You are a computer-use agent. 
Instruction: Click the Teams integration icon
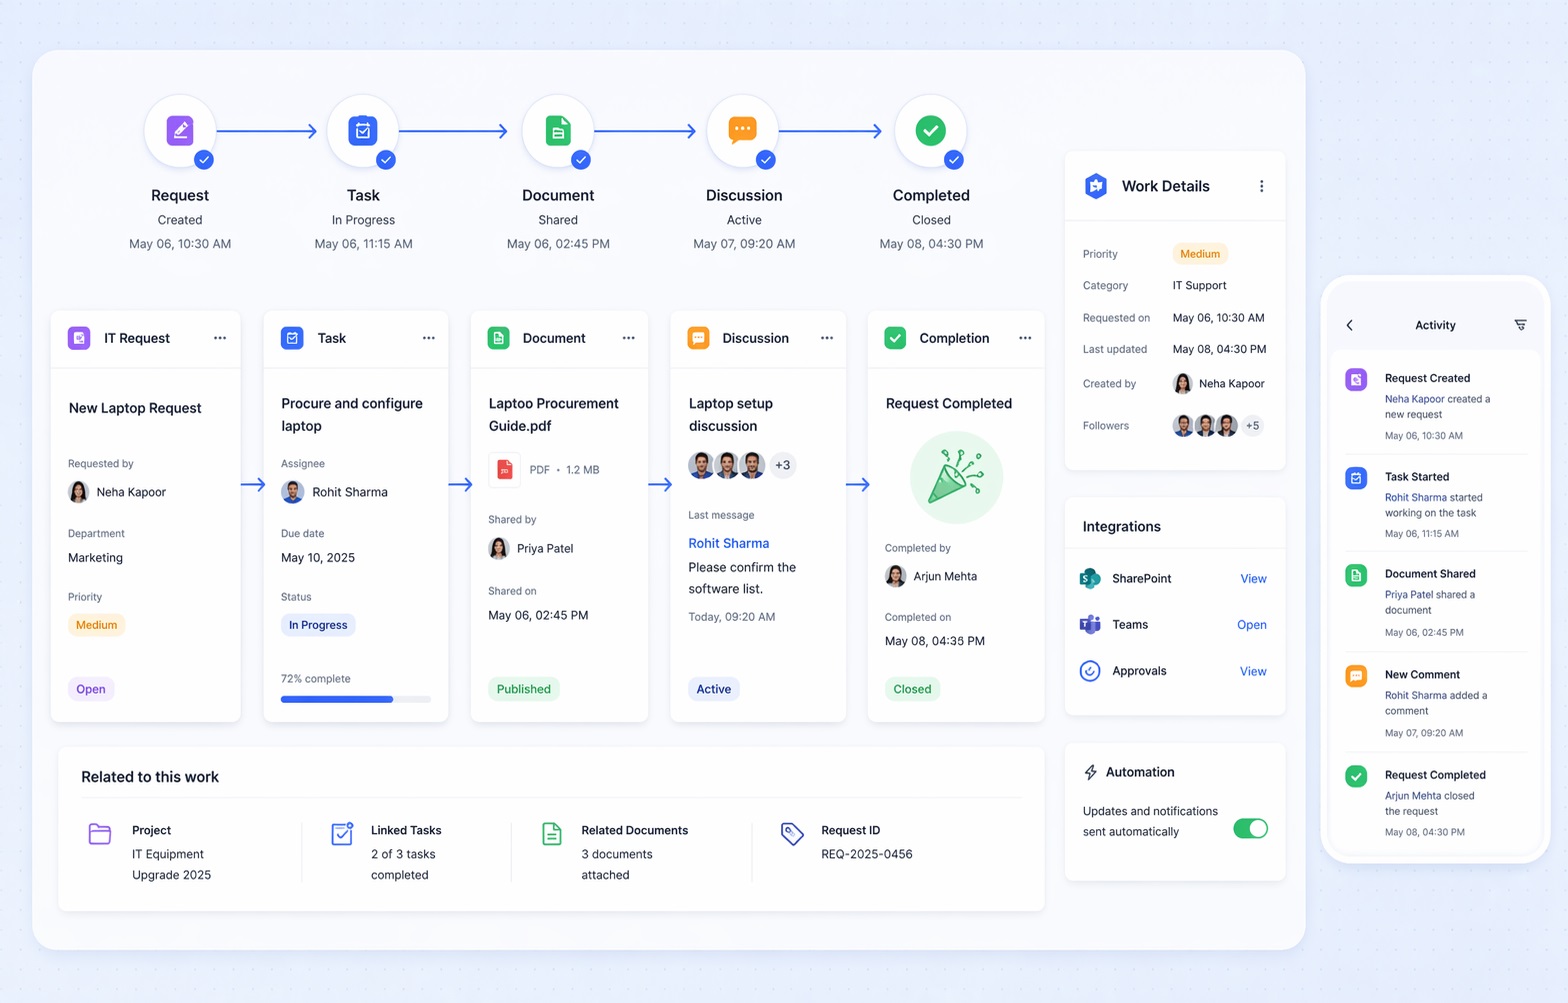tap(1090, 624)
